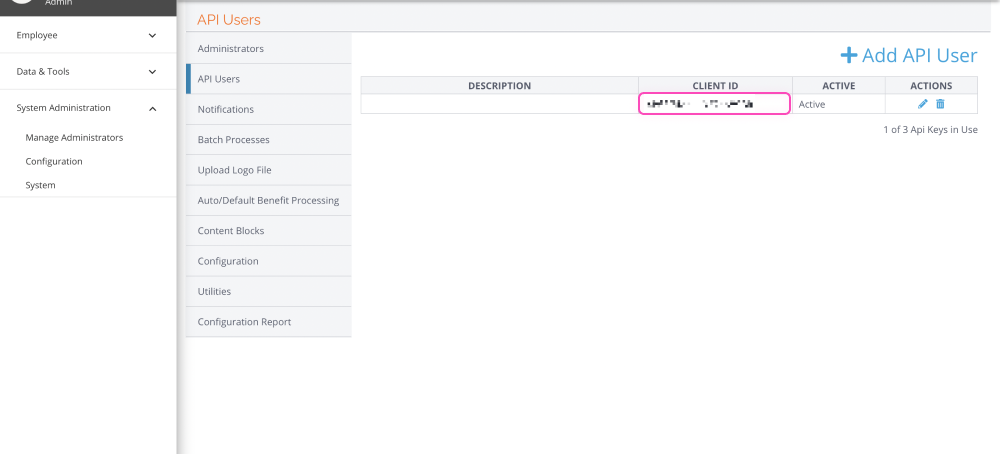Select Configuration under System Administration sidebar

click(x=54, y=161)
